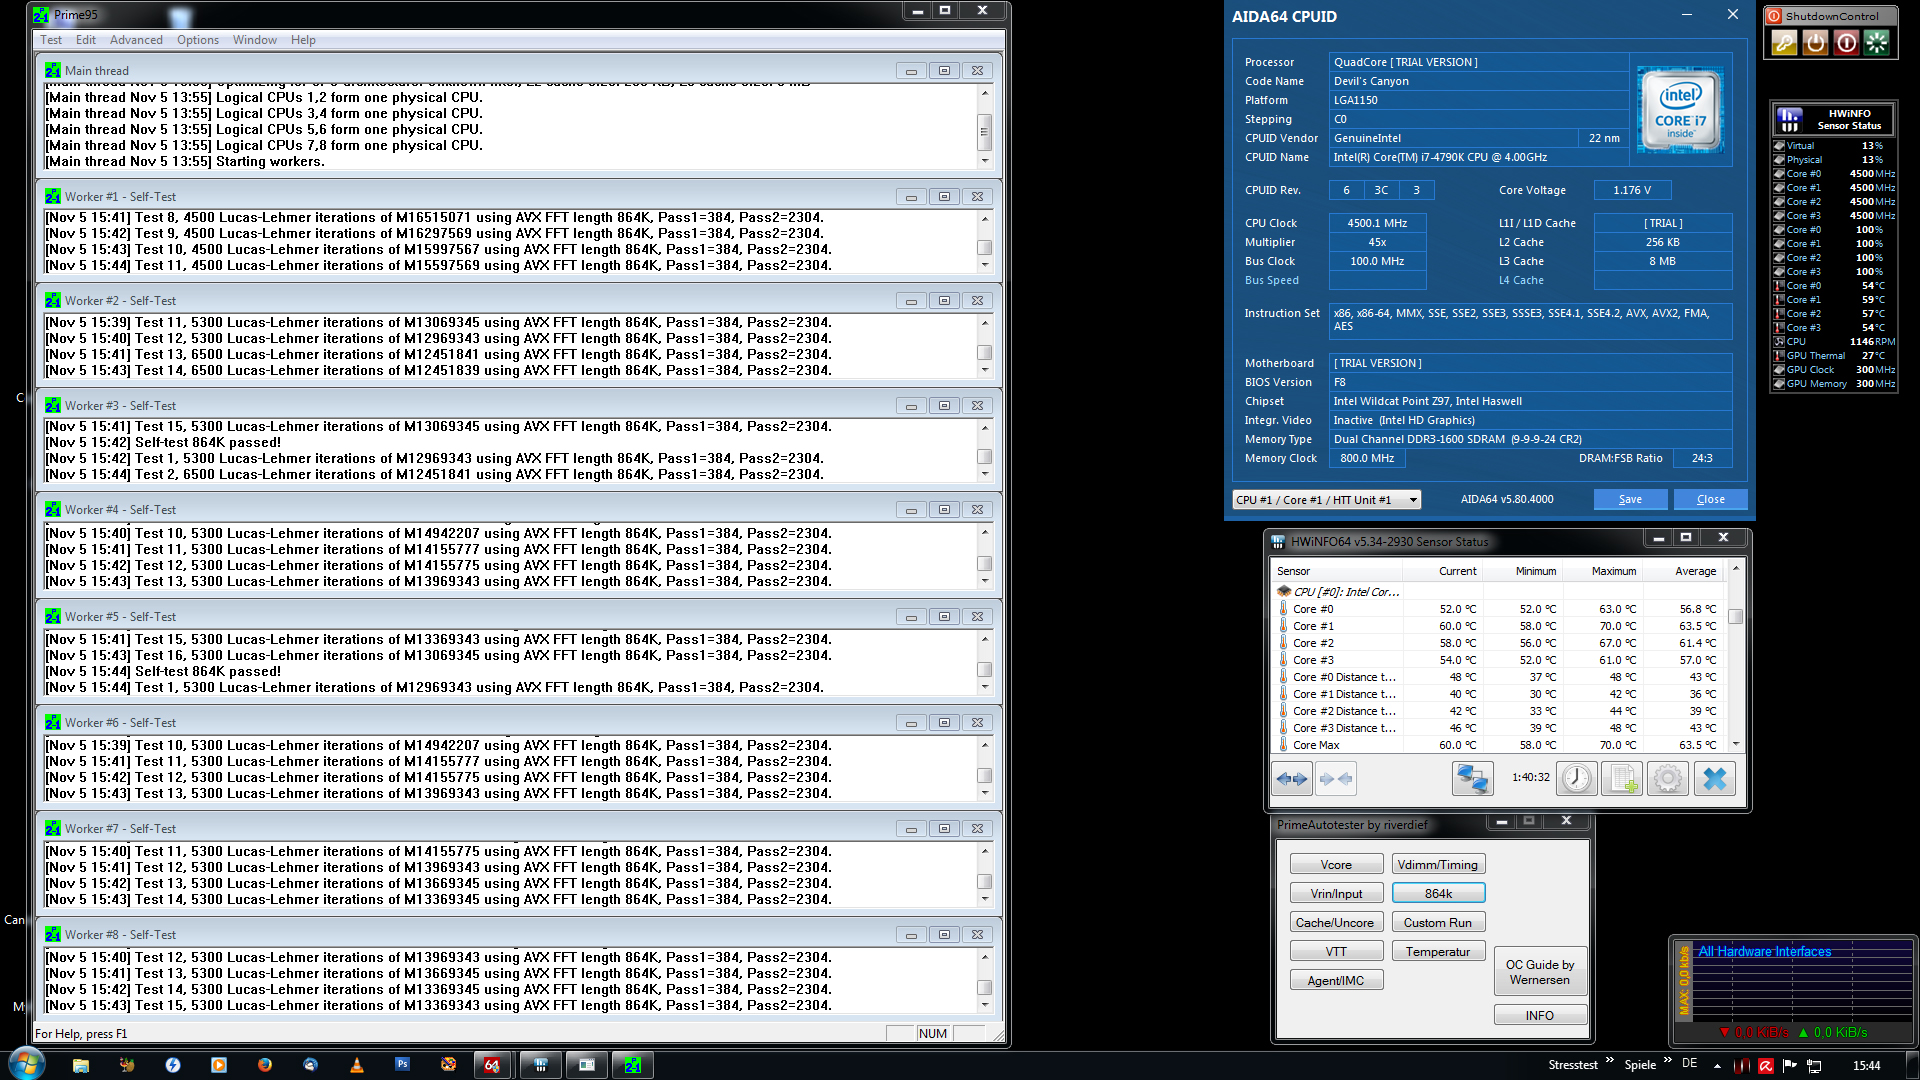This screenshot has width=1920, height=1080.
Task: Click the Cache/Uncore button
Action: click(1336, 923)
